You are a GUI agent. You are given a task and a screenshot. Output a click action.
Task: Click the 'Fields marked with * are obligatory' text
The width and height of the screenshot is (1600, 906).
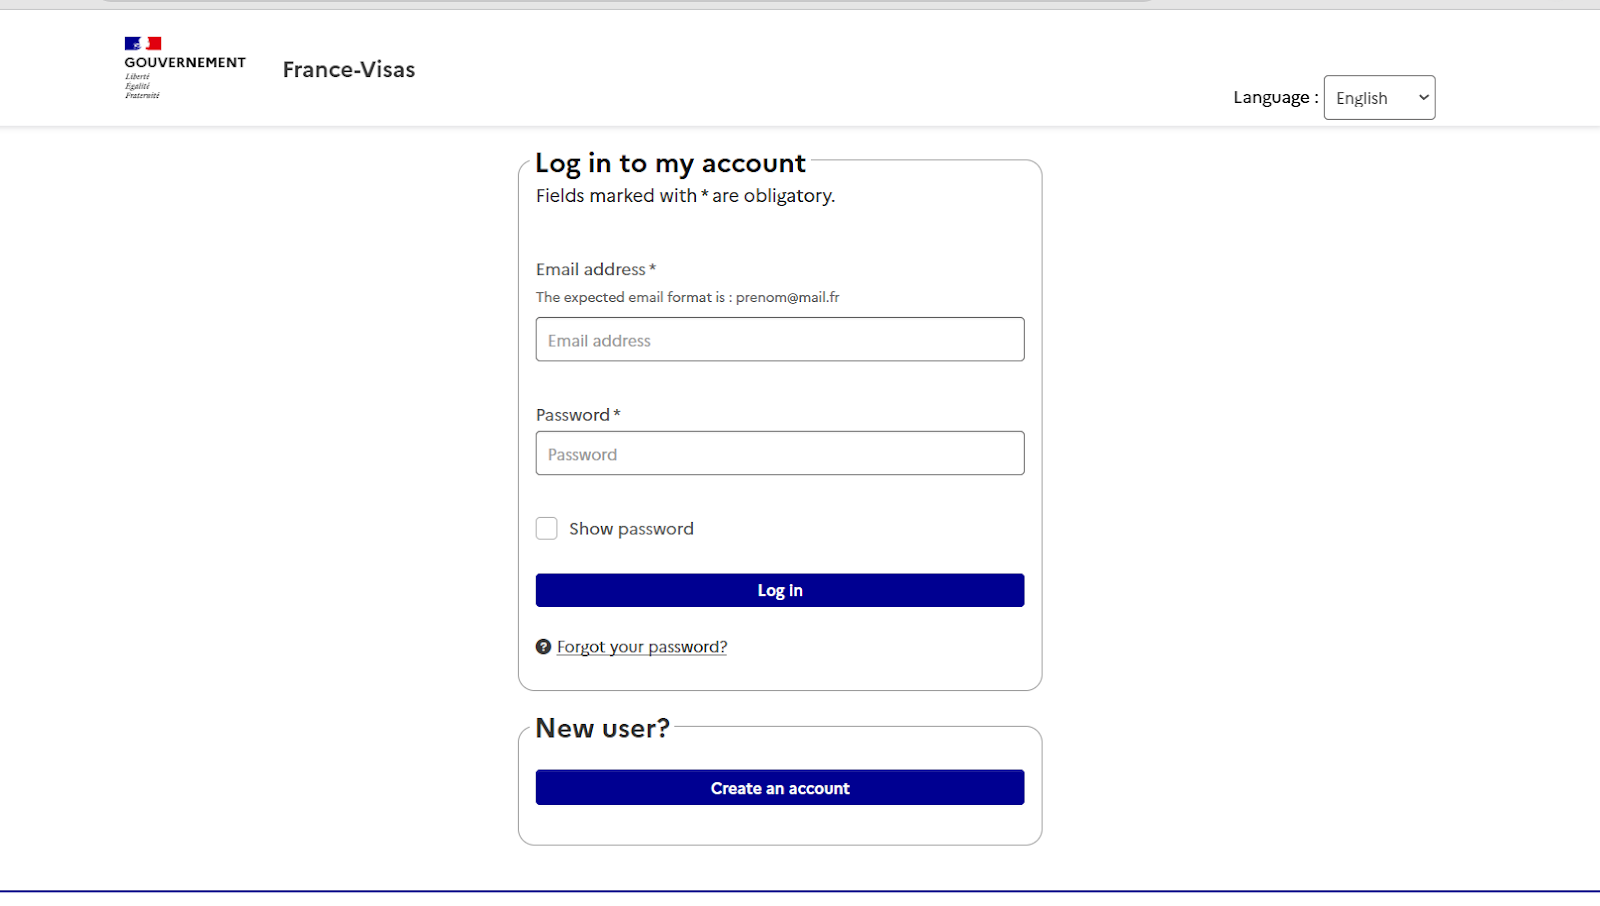pyautogui.click(x=685, y=196)
